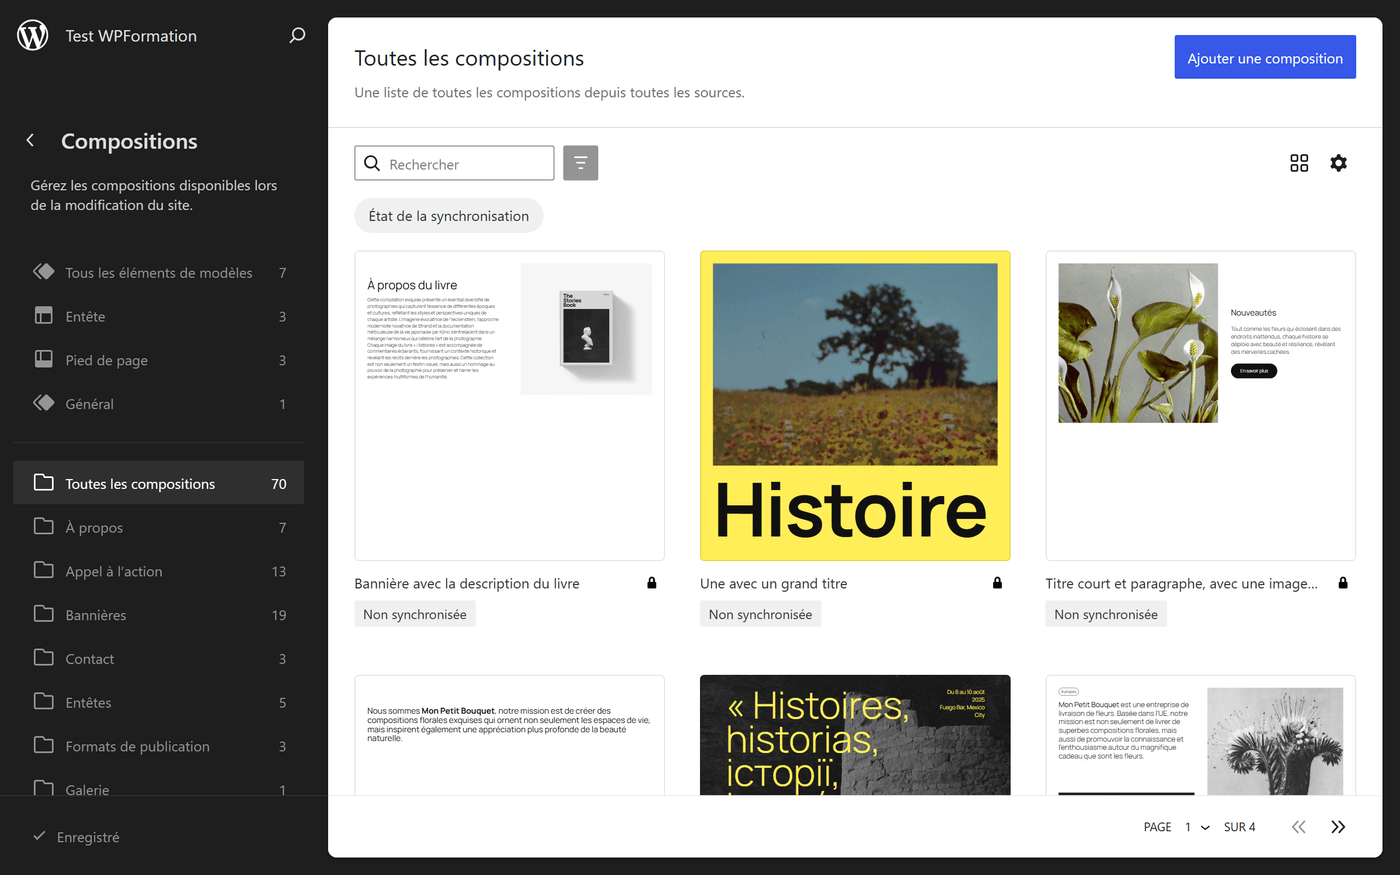Click the WordPress logo icon

pos(32,35)
